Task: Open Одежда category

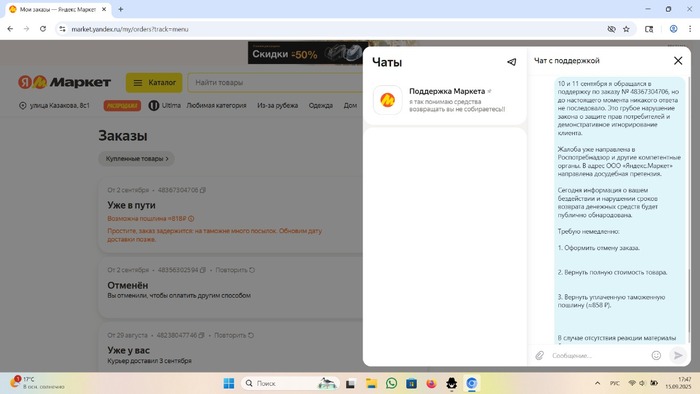Action: [321, 105]
